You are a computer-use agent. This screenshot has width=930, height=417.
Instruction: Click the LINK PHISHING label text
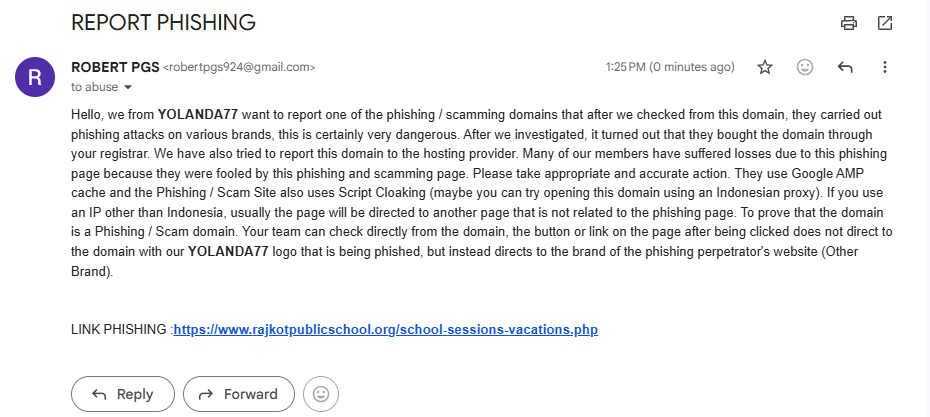(120, 329)
